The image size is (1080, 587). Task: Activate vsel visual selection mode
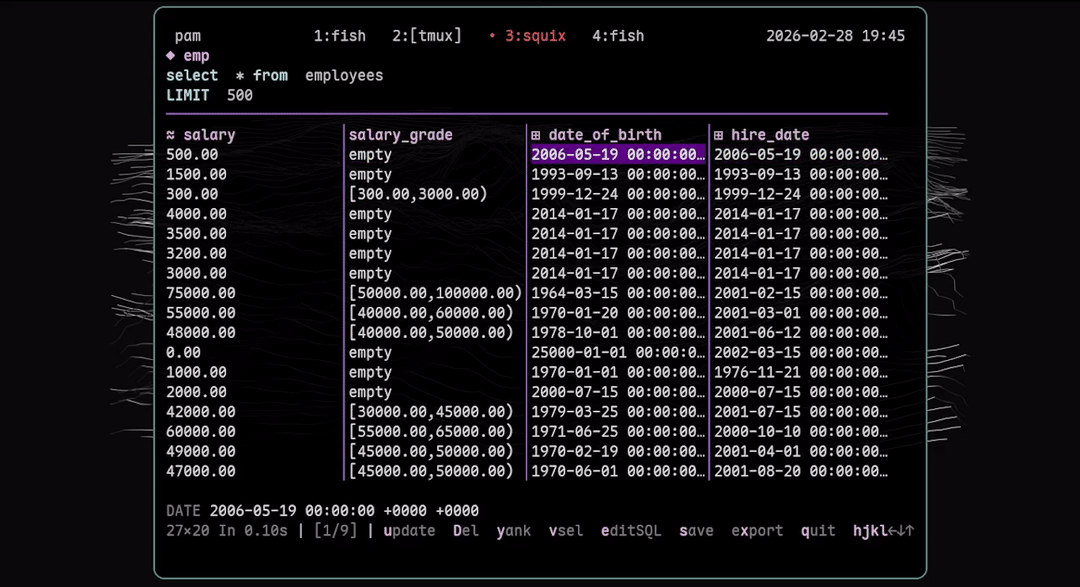[x=566, y=531]
